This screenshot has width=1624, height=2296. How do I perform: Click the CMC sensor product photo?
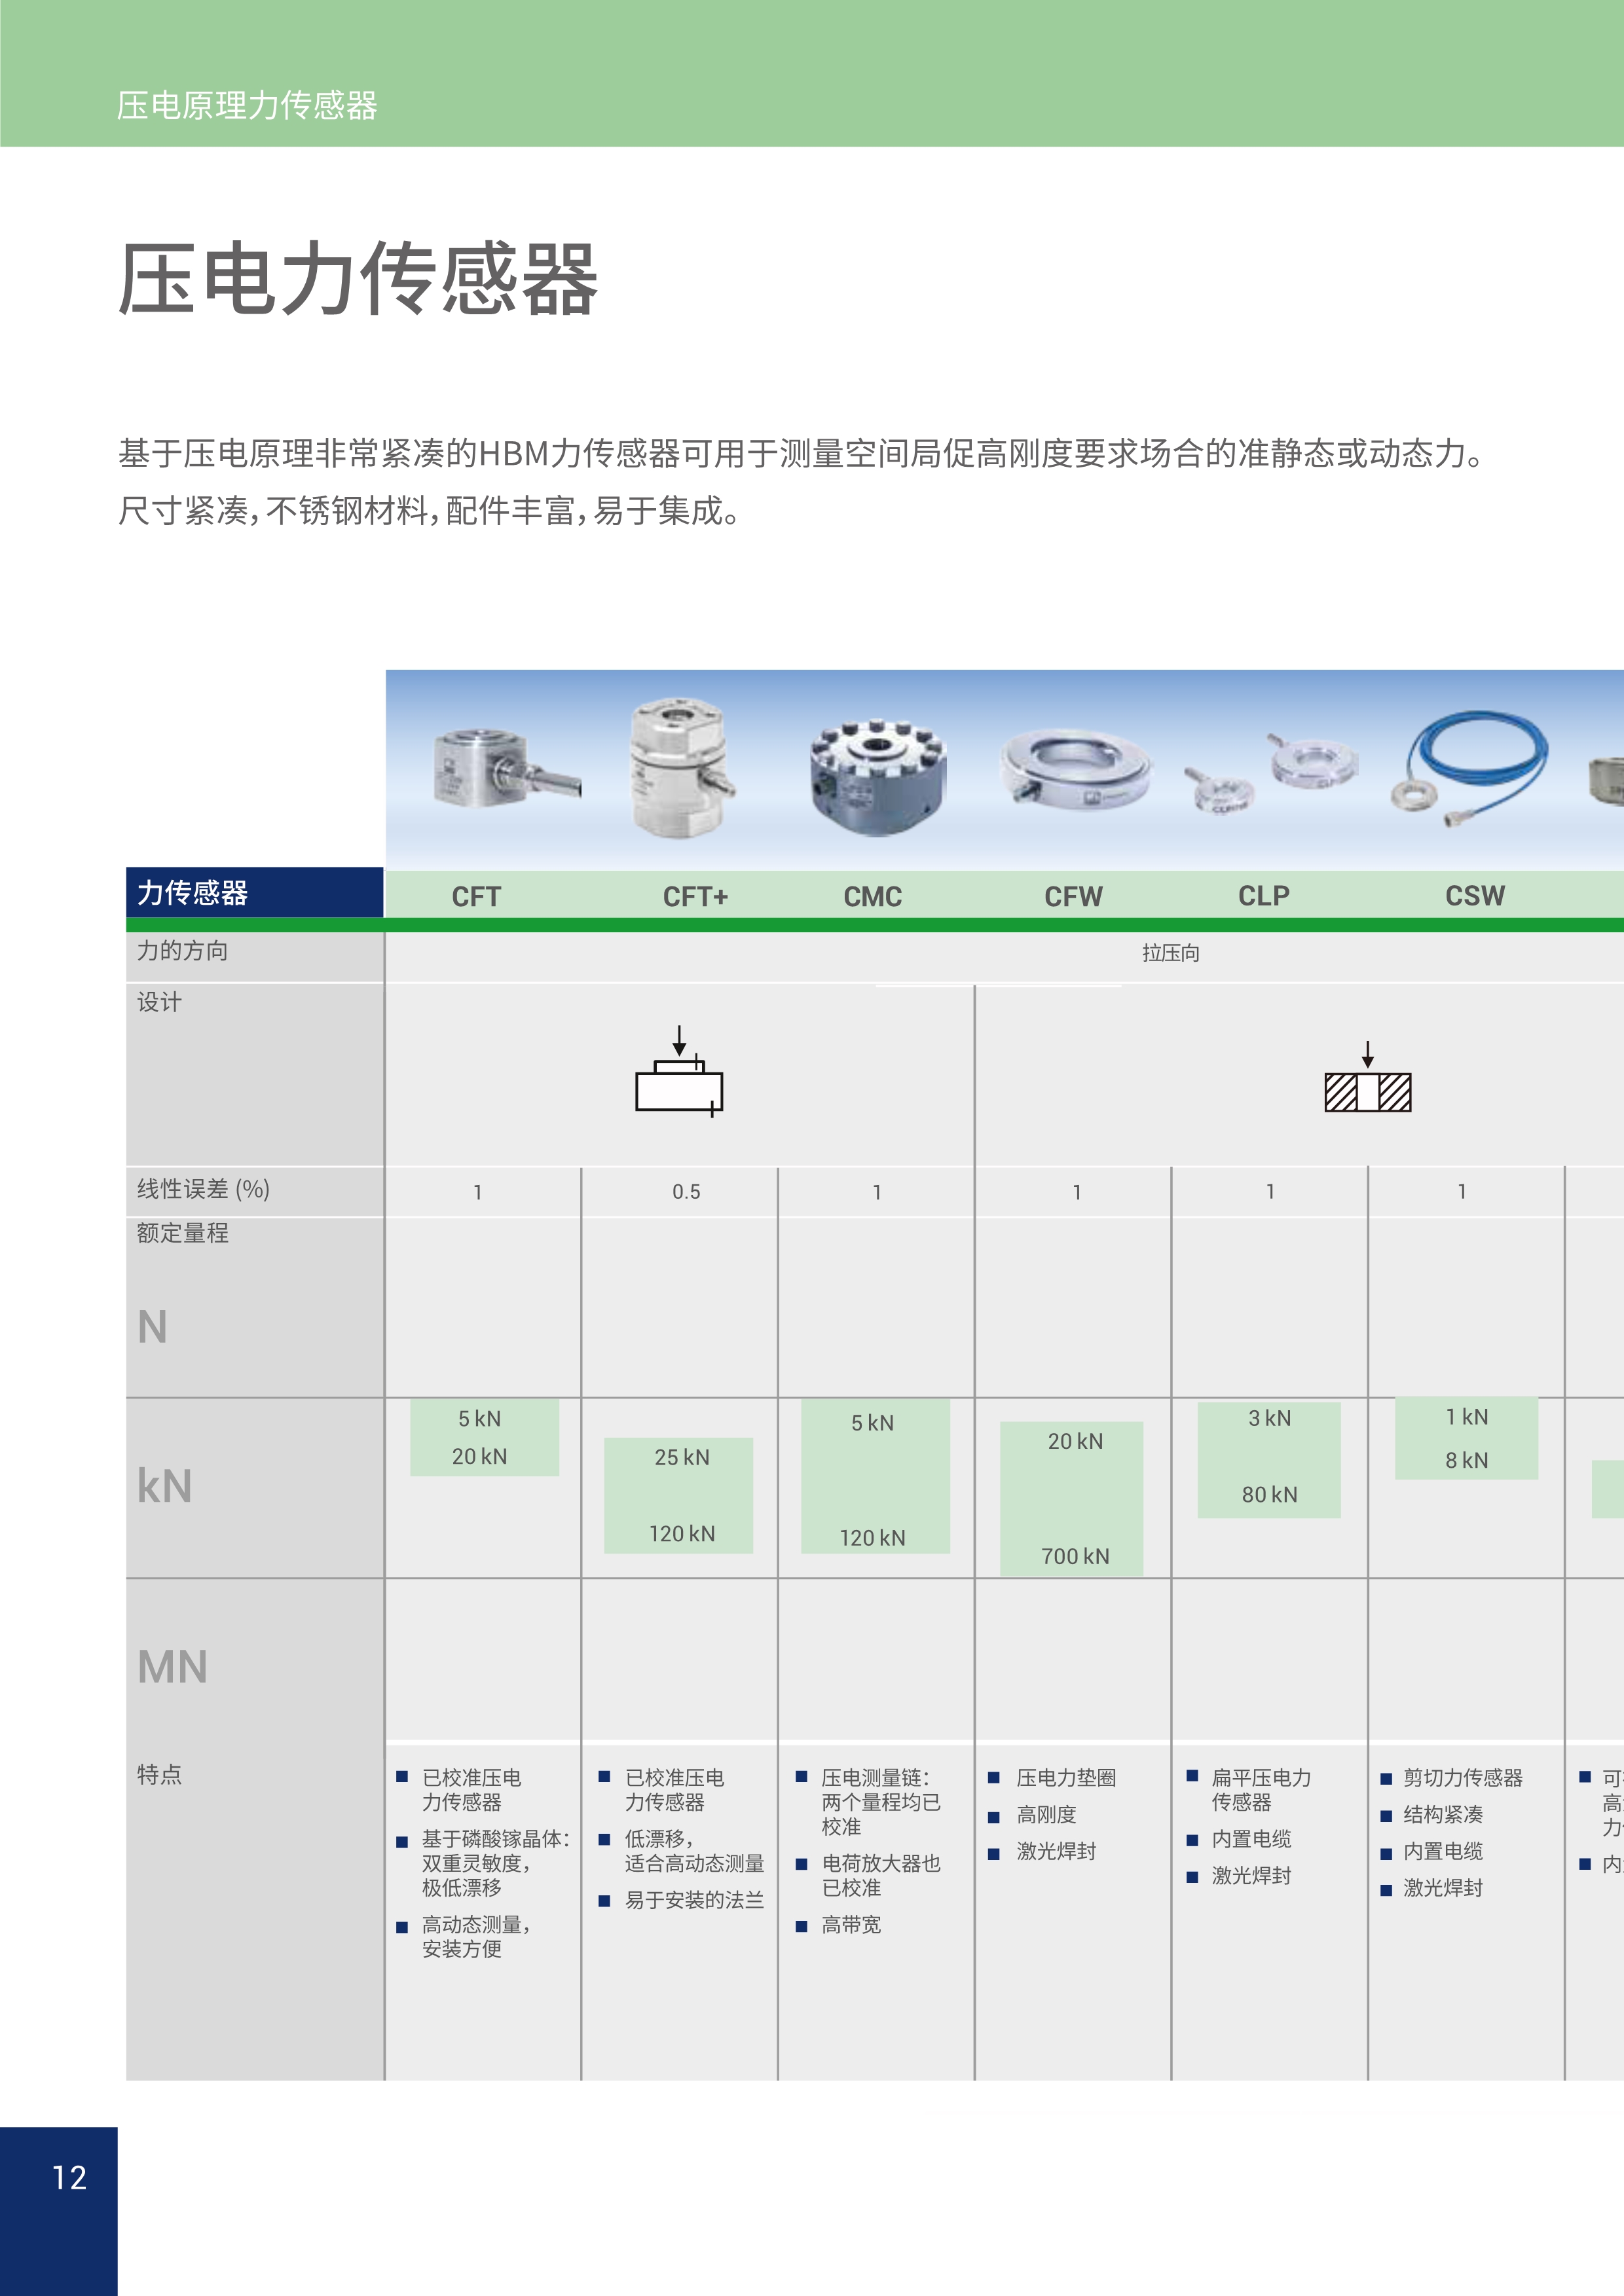pyautogui.click(x=878, y=776)
